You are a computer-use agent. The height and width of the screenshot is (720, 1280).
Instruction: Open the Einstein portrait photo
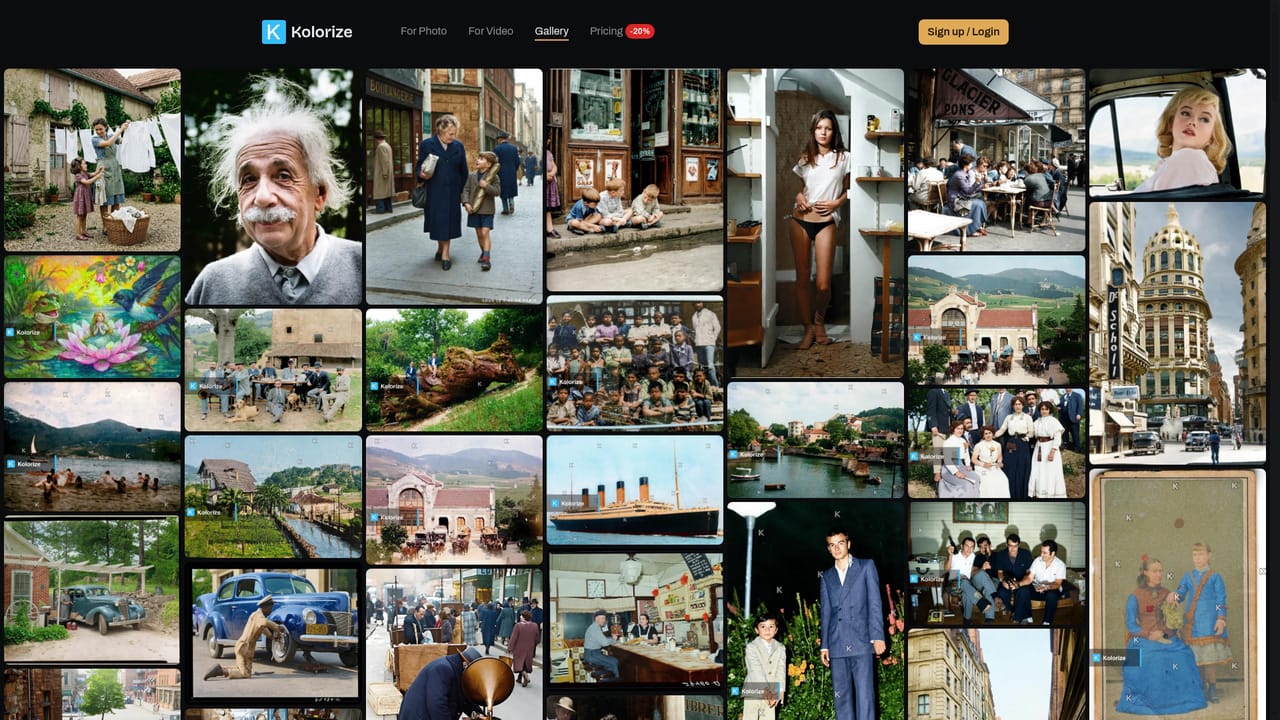[273, 187]
